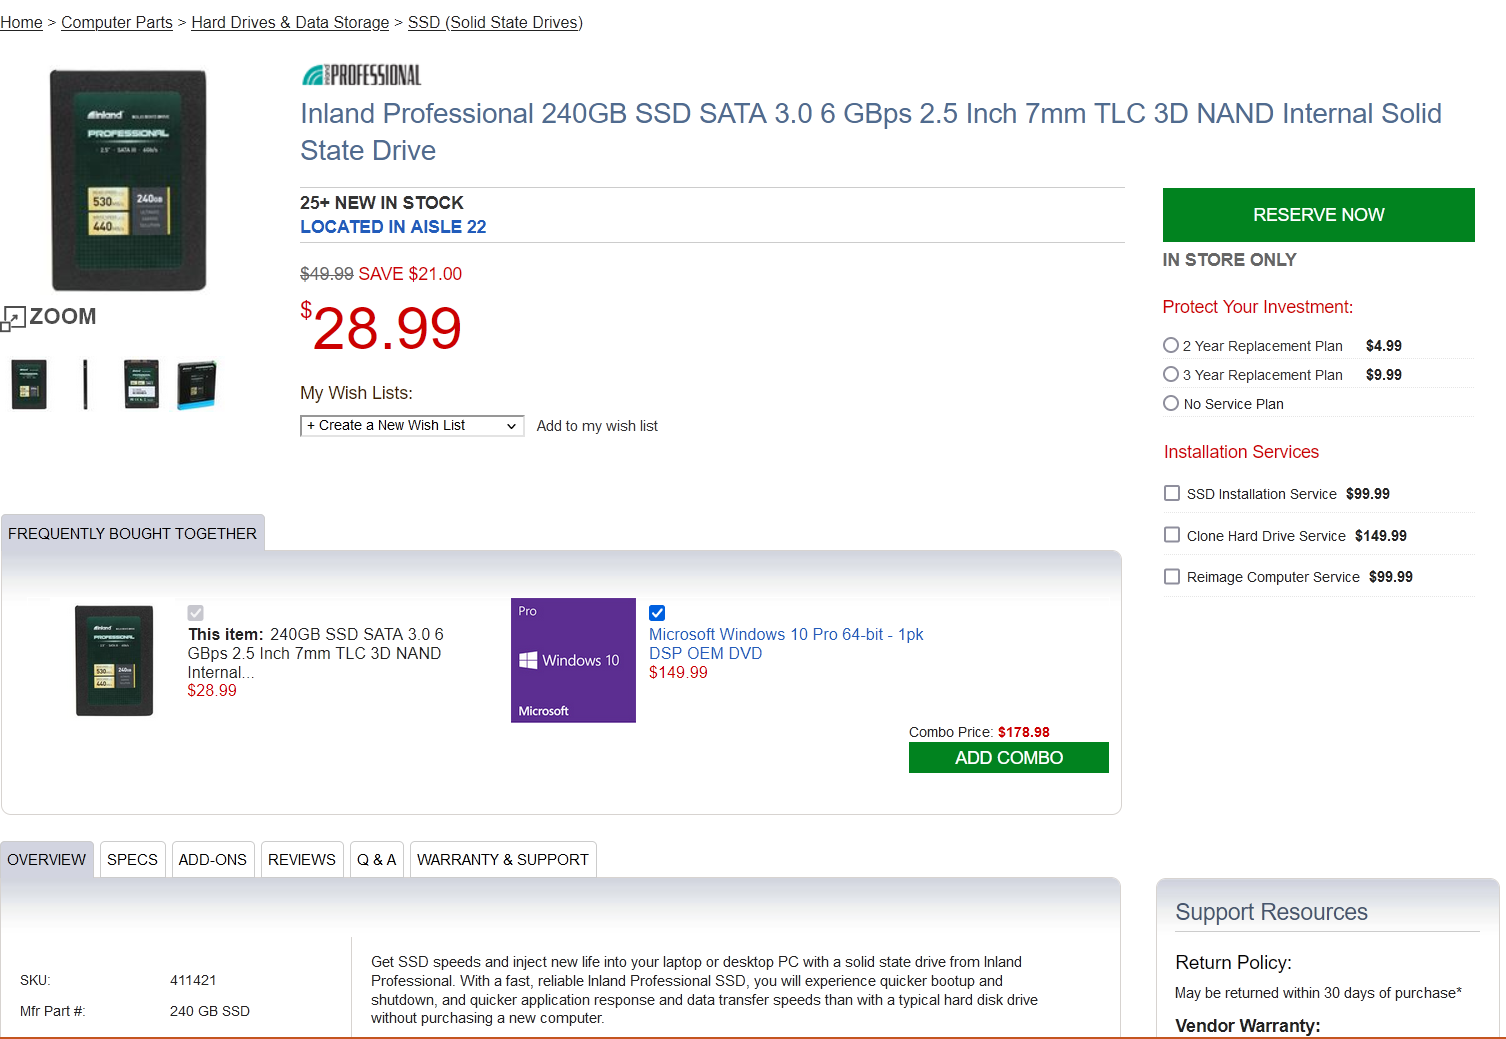Open the Create a New Wish List dropdown
1506x1039 pixels.
coord(412,426)
